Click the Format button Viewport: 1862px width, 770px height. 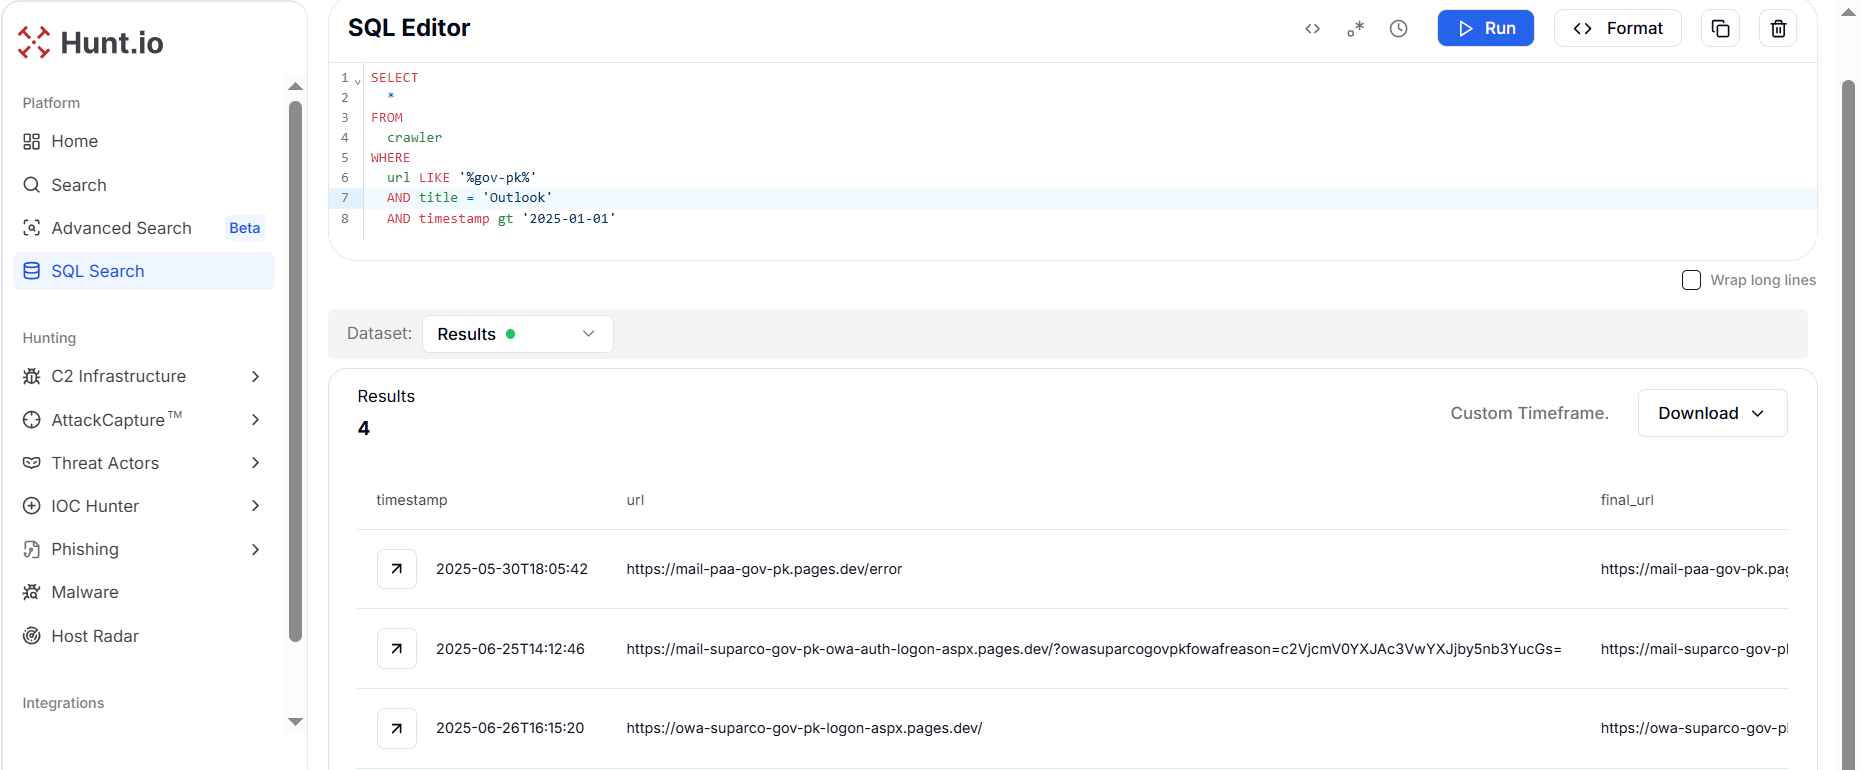click(1617, 29)
